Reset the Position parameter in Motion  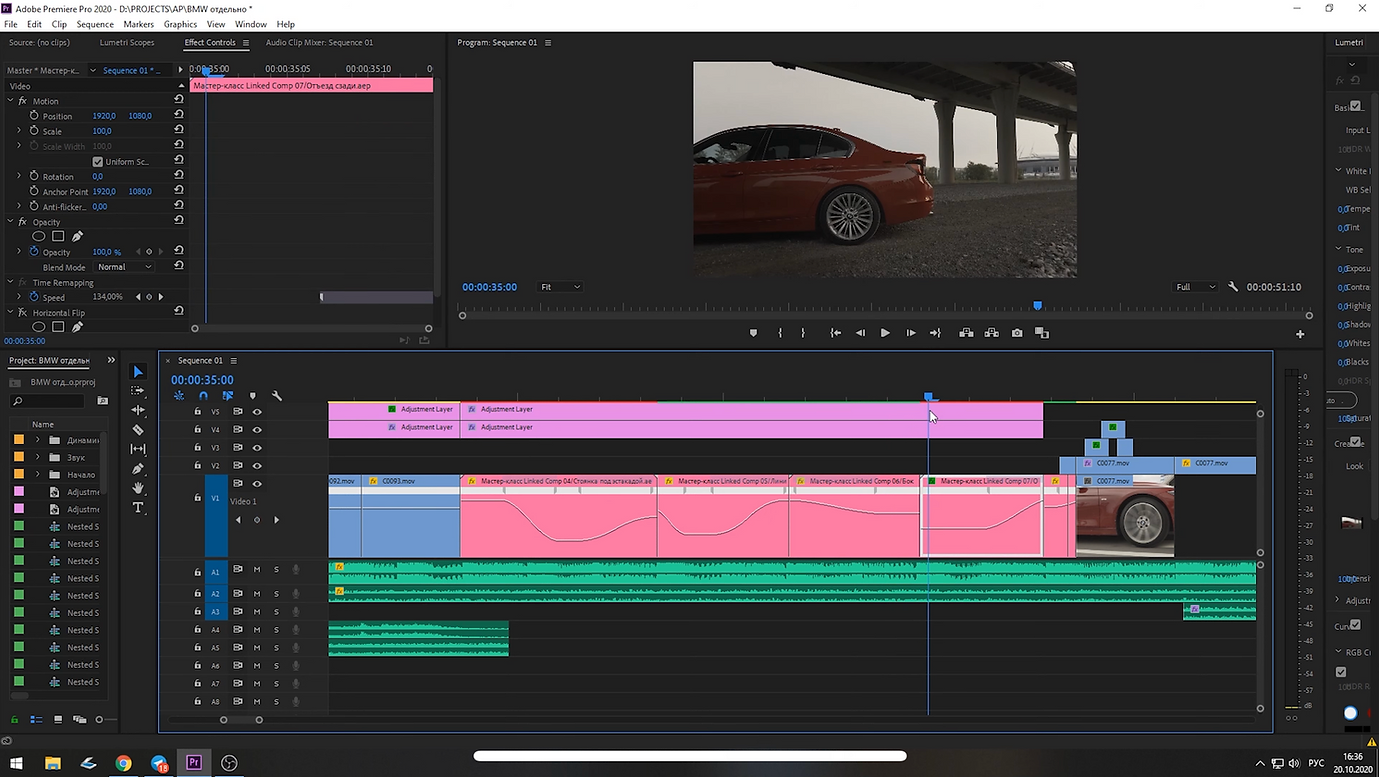click(x=179, y=116)
